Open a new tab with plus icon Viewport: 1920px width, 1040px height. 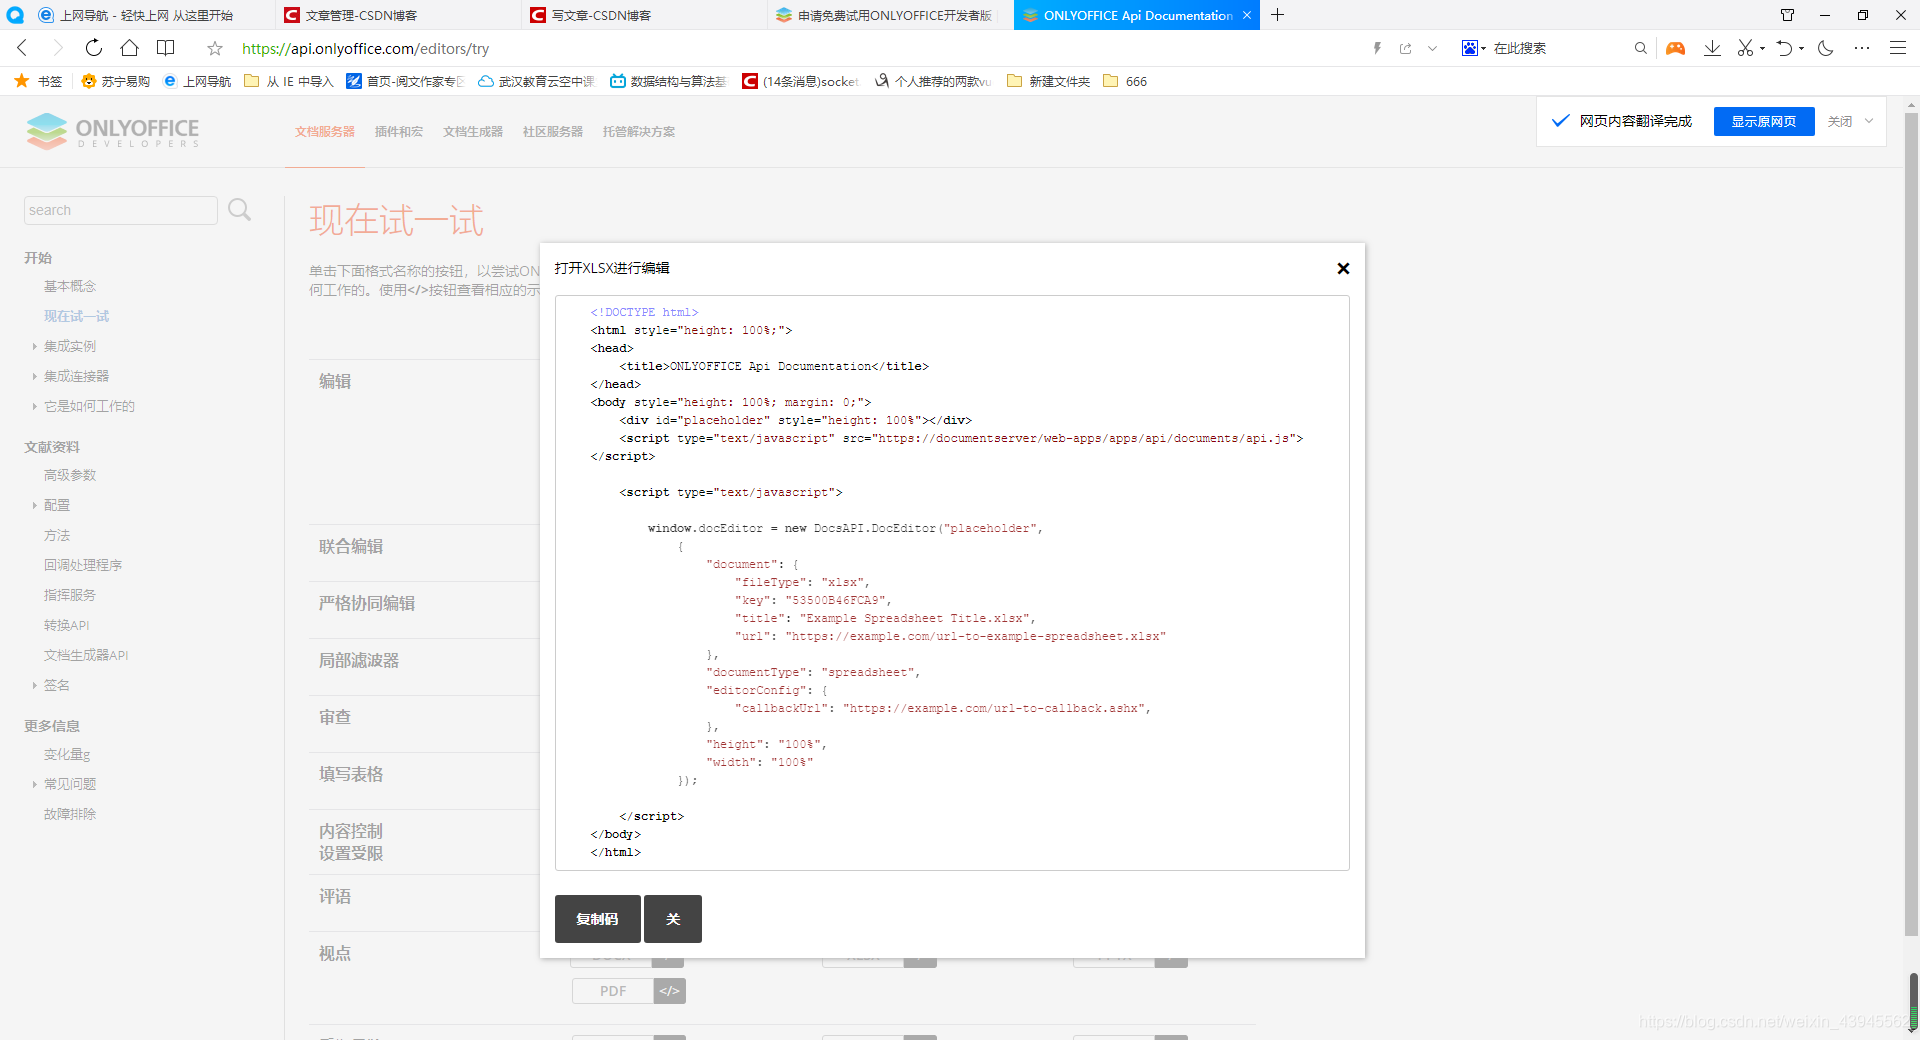point(1277,15)
